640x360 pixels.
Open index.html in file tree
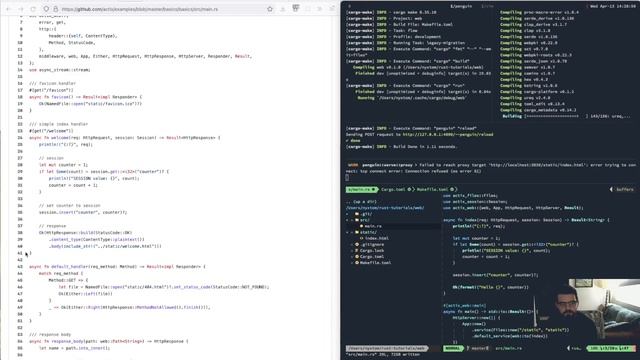pyautogui.click(x=377, y=238)
